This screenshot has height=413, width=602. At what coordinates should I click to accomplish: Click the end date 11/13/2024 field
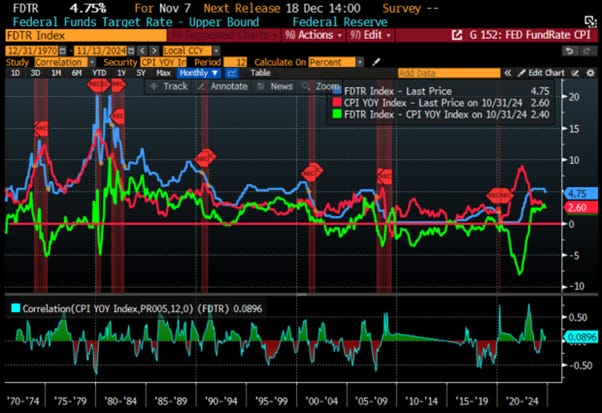(x=100, y=51)
